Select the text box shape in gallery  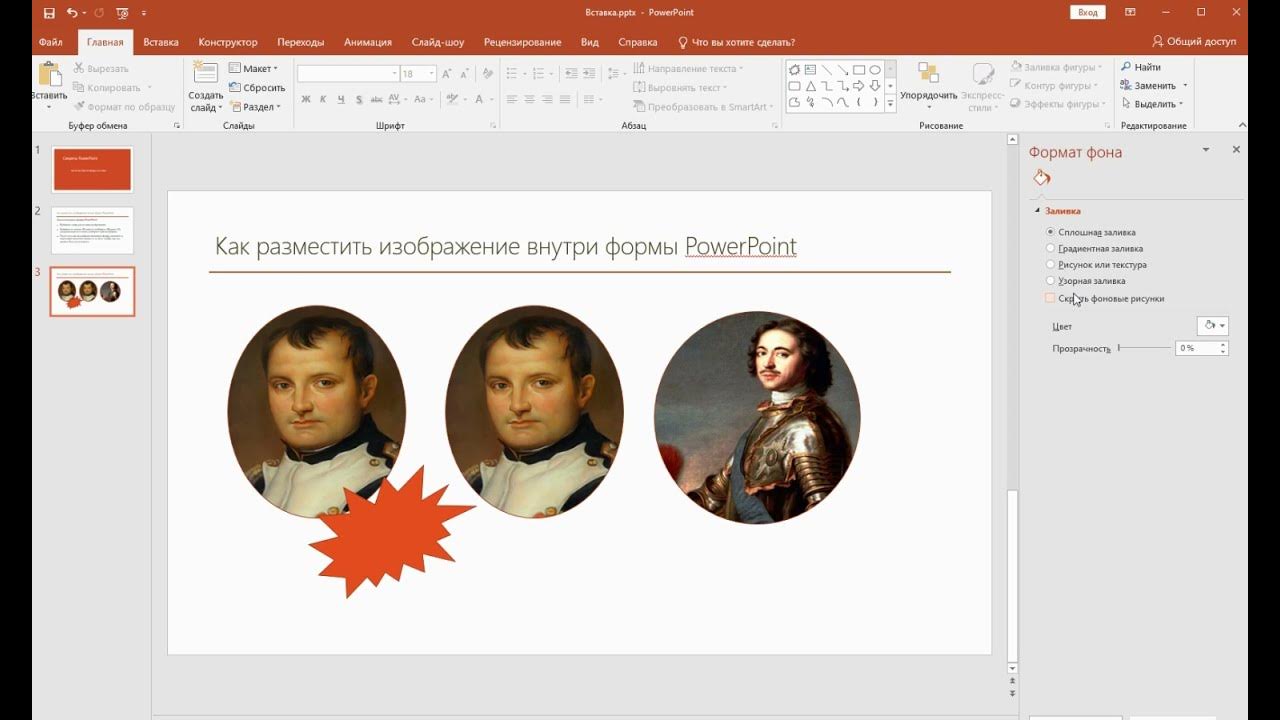811,70
